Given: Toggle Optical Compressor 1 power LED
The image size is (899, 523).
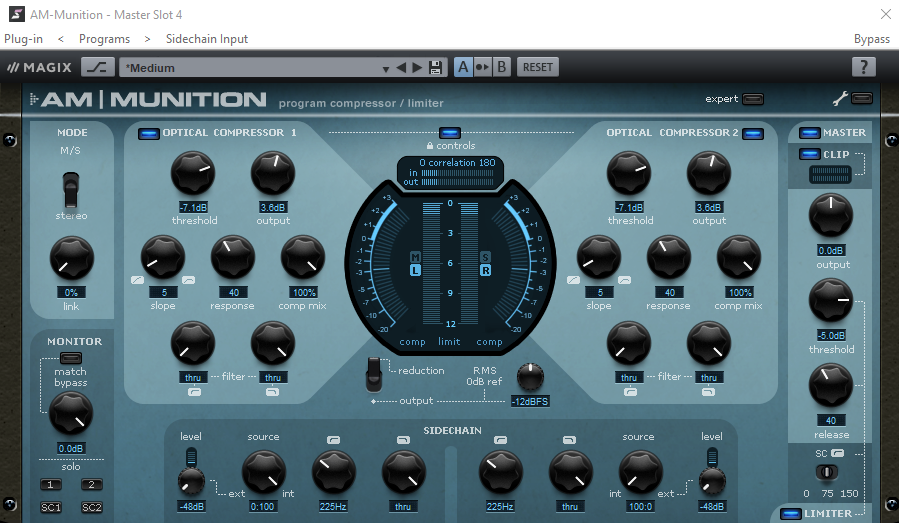Looking at the screenshot, I should point(148,134).
